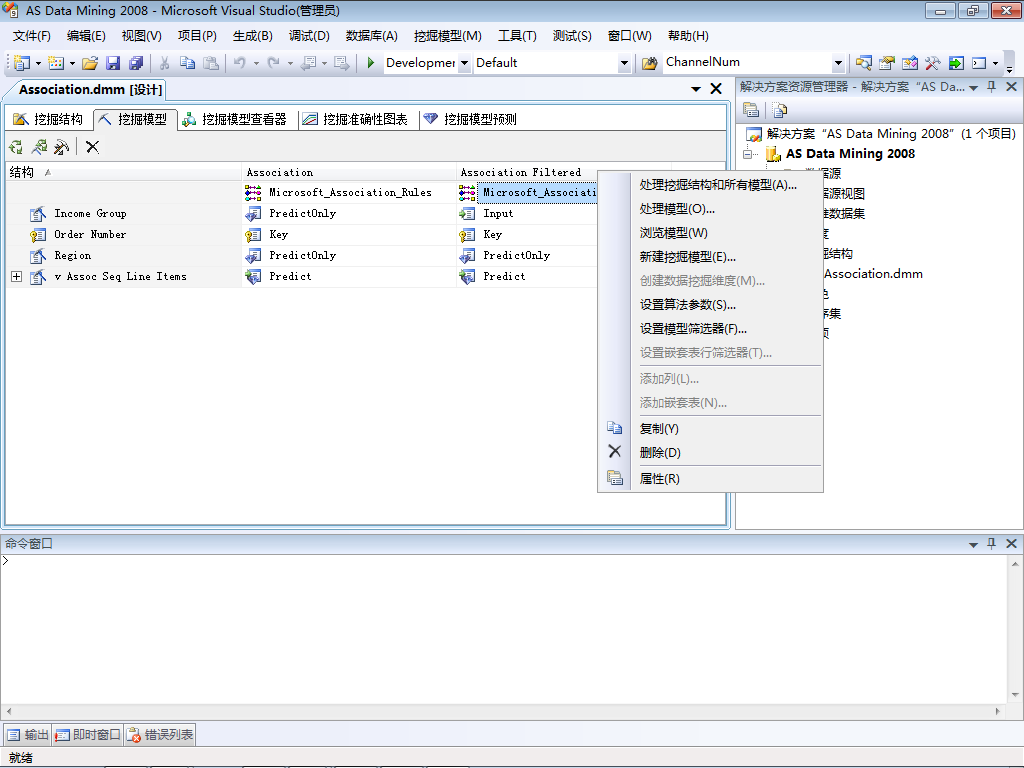
Task: Pin the Solution Explorer panel with the pushpin
Action: (991, 87)
